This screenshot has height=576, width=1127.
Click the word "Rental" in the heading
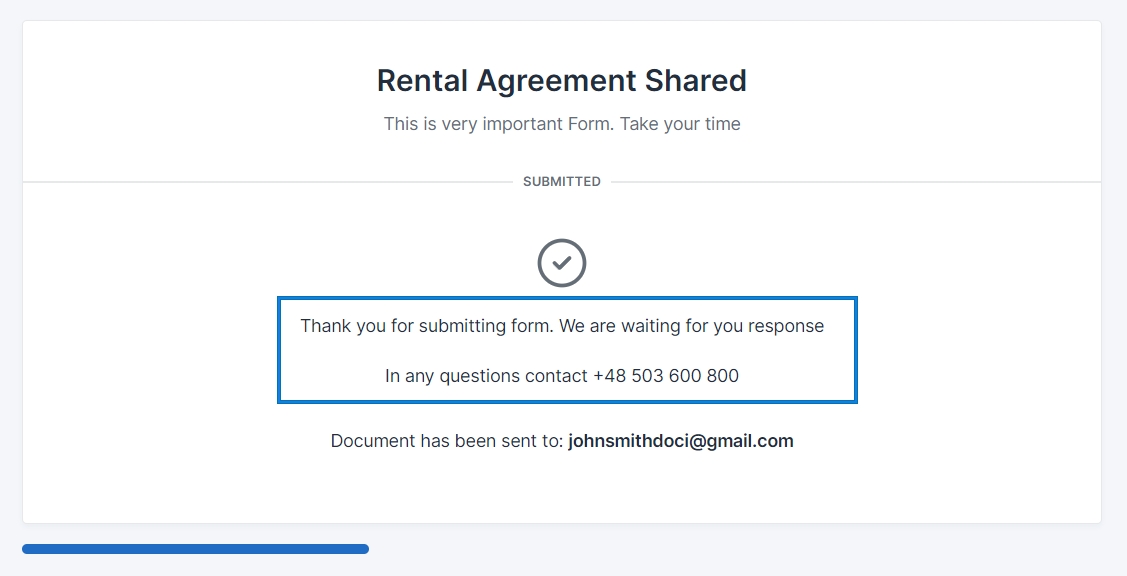(x=422, y=81)
